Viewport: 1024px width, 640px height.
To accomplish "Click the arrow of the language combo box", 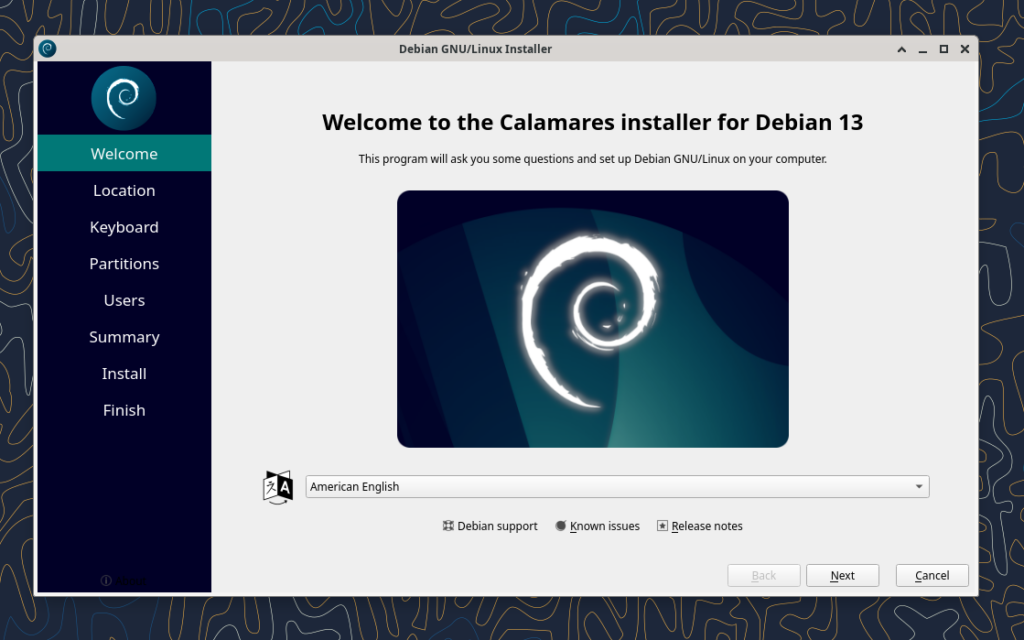I will [919, 487].
